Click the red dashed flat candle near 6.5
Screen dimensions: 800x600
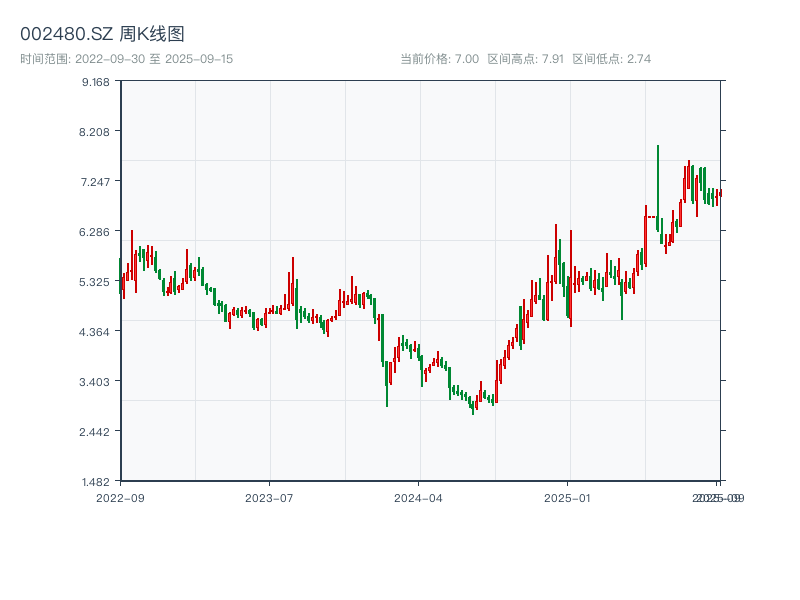coord(651,217)
